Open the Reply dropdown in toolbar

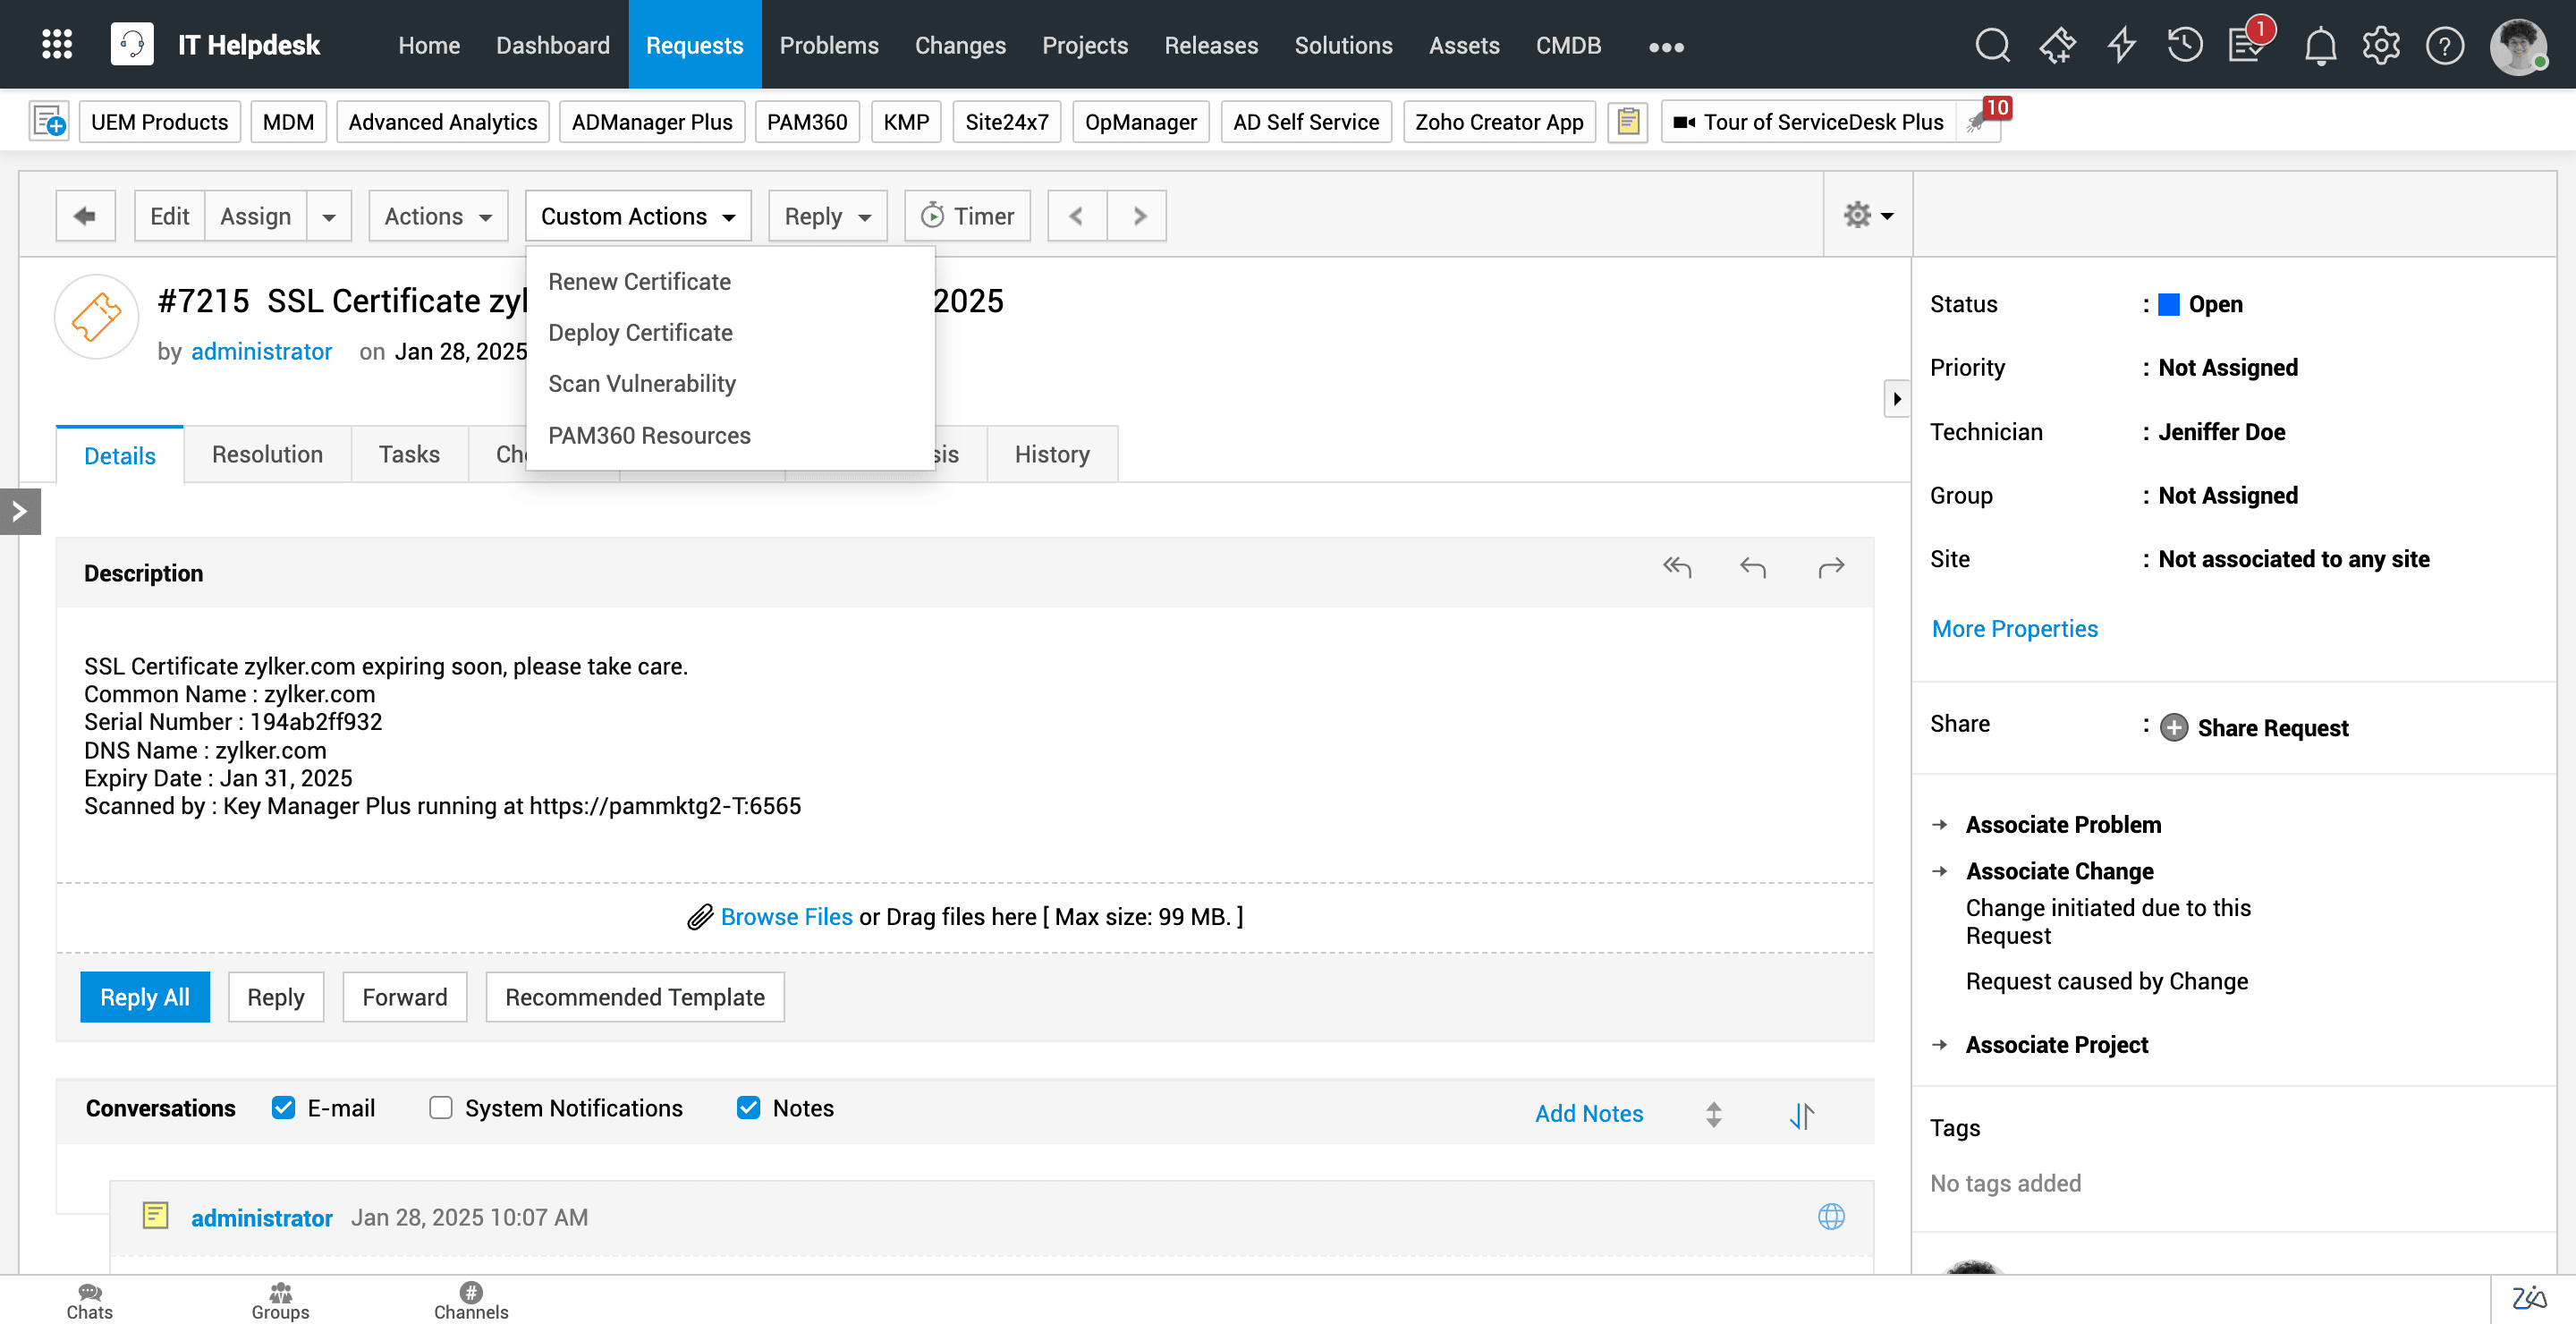point(827,216)
